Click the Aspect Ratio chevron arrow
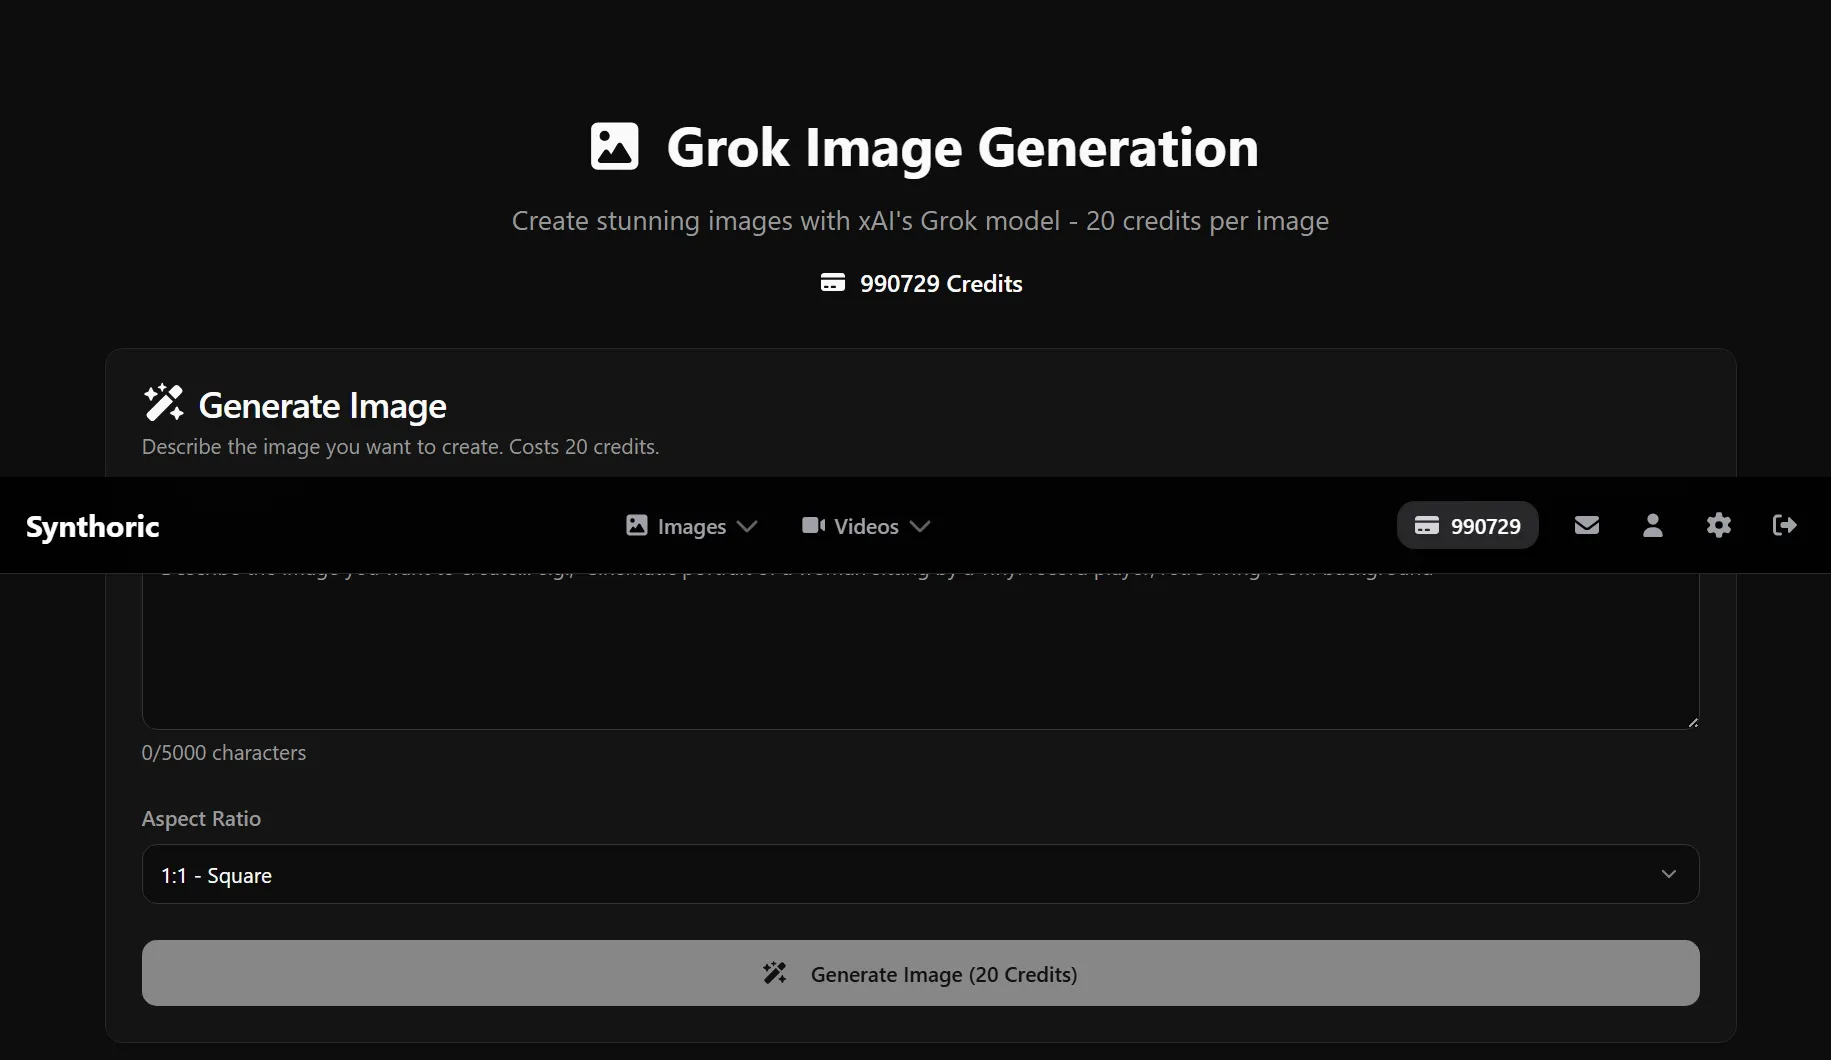The width and height of the screenshot is (1831, 1060). [1668, 874]
